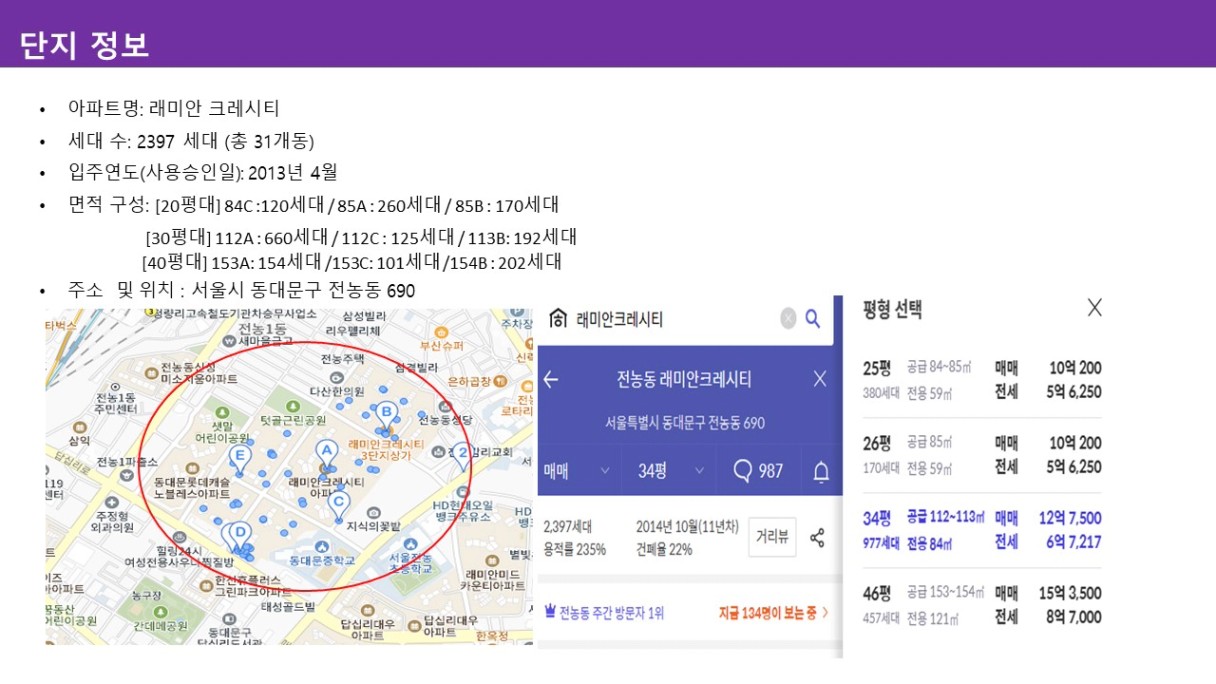Click map marker E
This screenshot has width=1216, height=684.
point(238,457)
